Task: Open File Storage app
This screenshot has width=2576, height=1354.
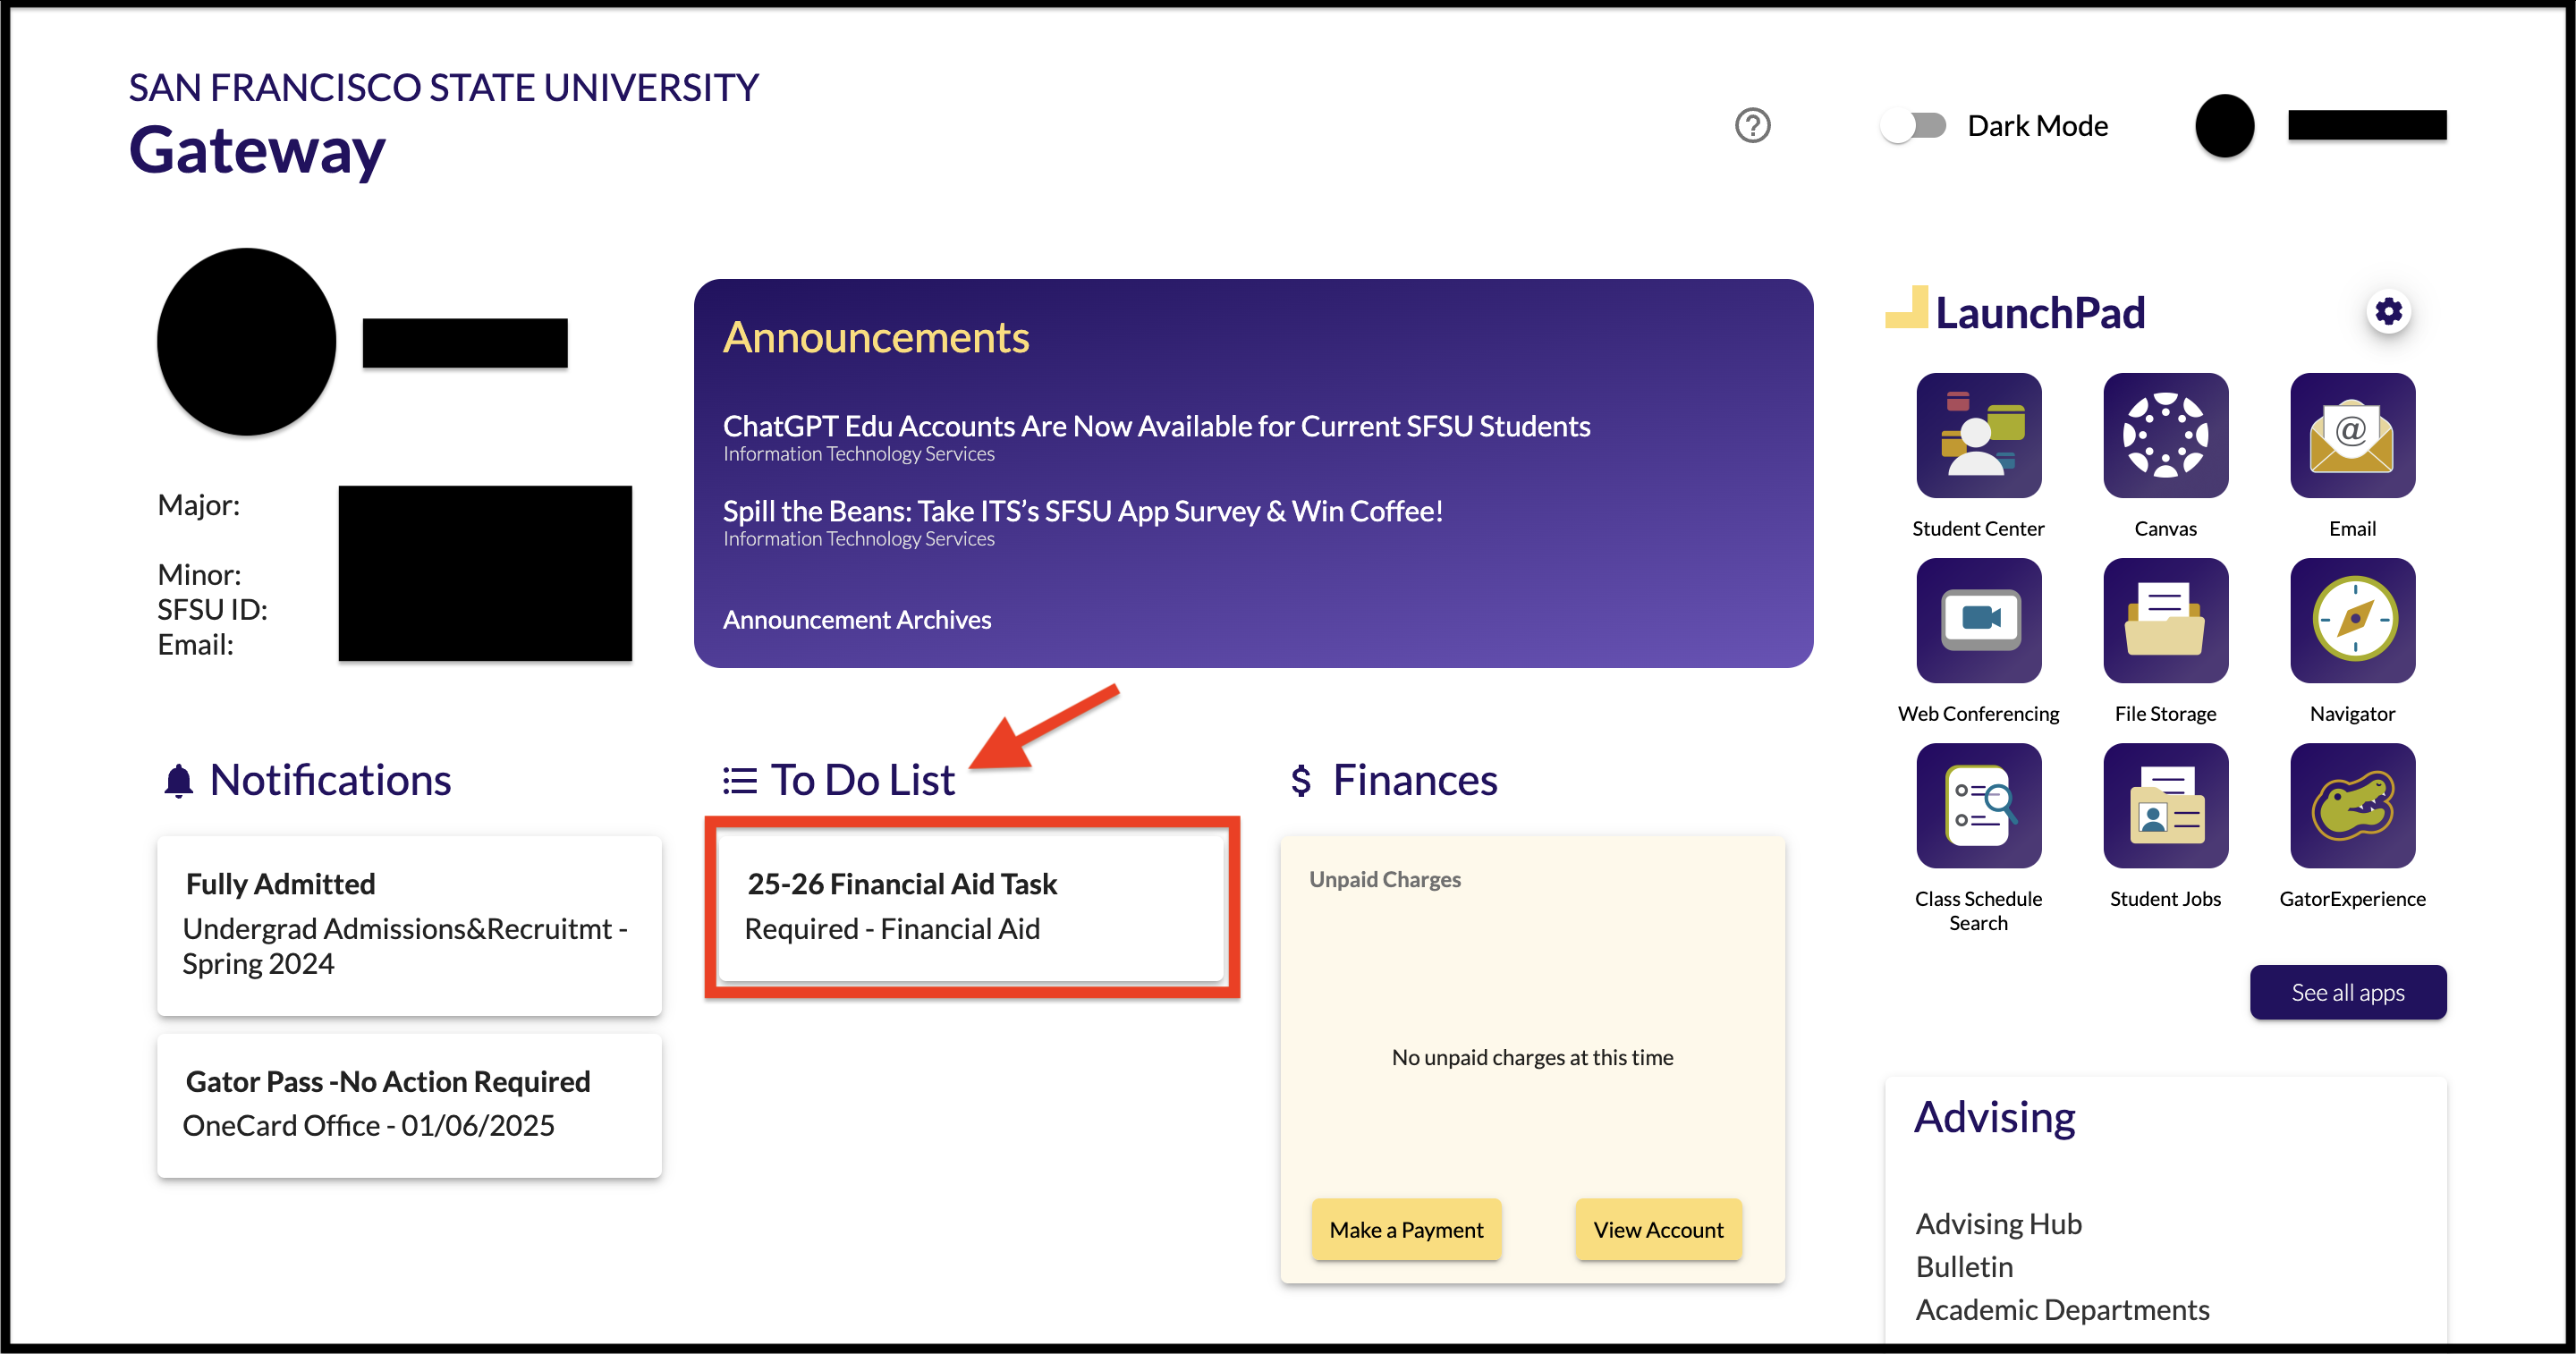Action: click(x=2165, y=620)
